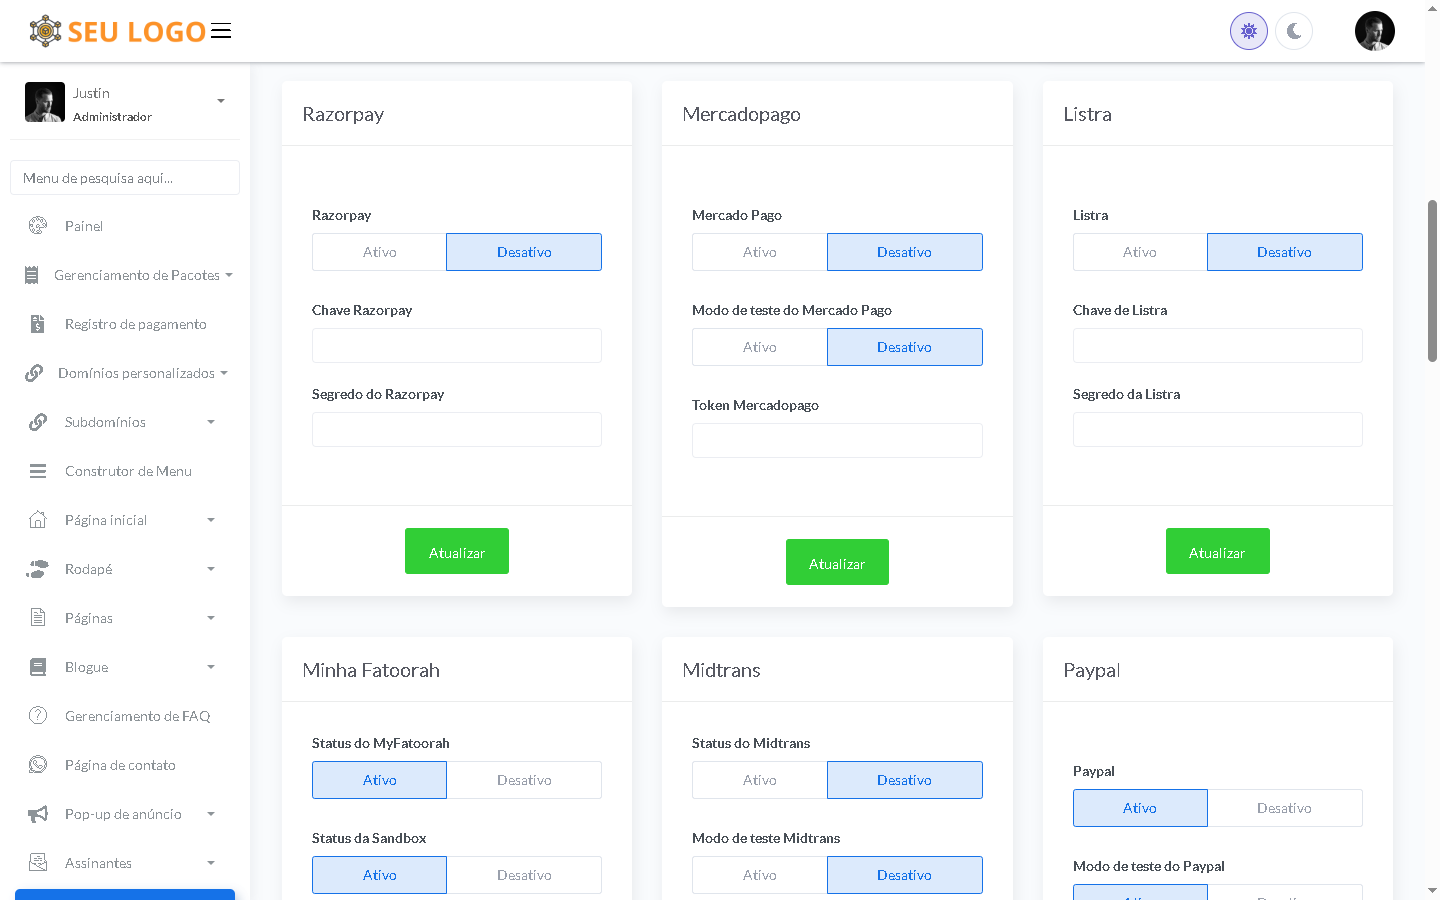
Task: Open the Assinantes menu item
Action: click(x=98, y=863)
